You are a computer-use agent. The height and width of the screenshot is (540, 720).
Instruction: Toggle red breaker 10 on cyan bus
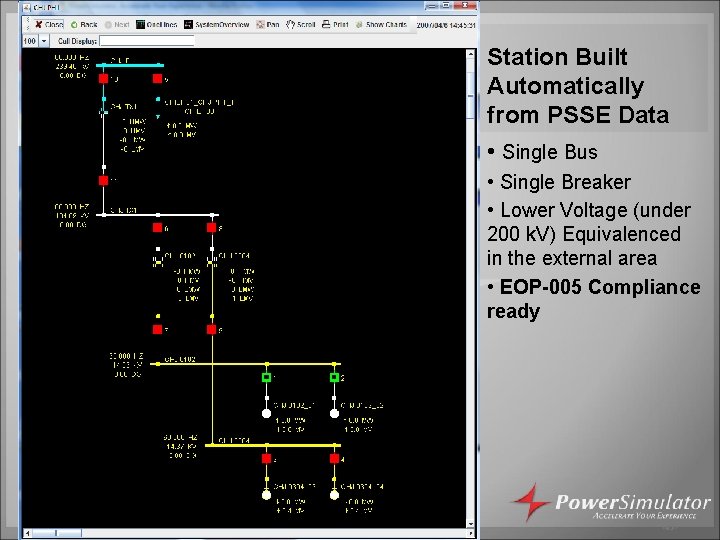[104, 79]
